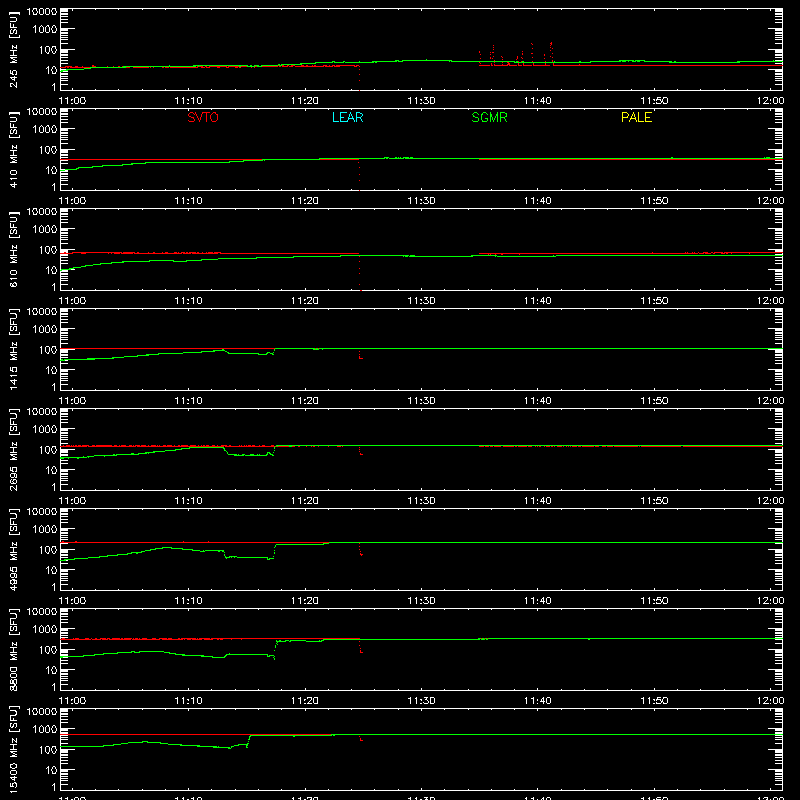Screen dimensions: 800x800
Task: Click the 10000 y-tick of the 245 MHz plot
Action: coord(42,12)
